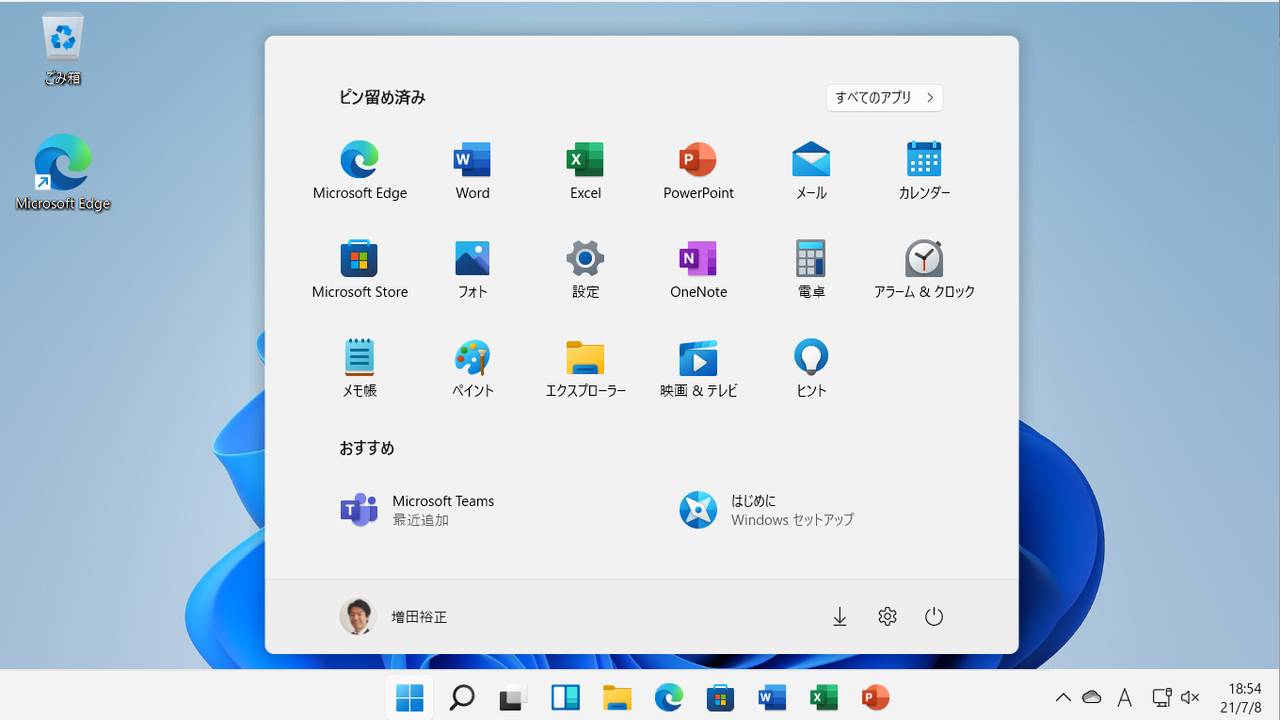This screenshot has height=720, width=1280.
Task: Open Excel in the pinned section
Action: click(x=585, y=170)
